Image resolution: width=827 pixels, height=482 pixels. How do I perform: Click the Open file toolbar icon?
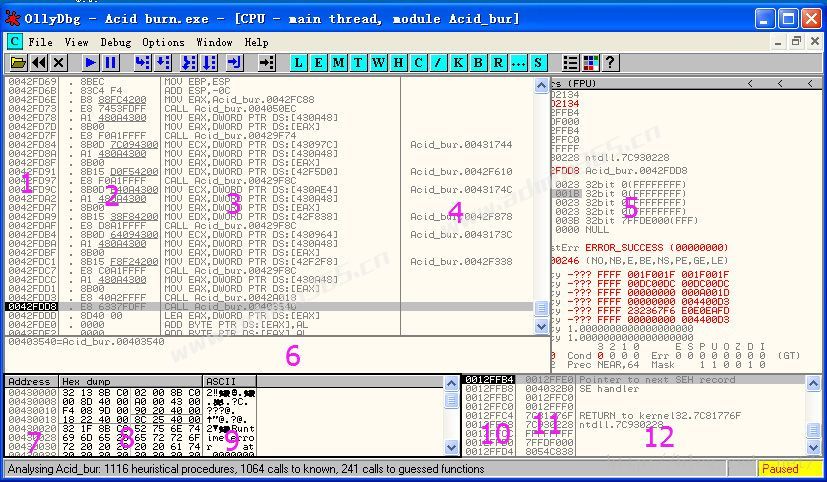18,63
